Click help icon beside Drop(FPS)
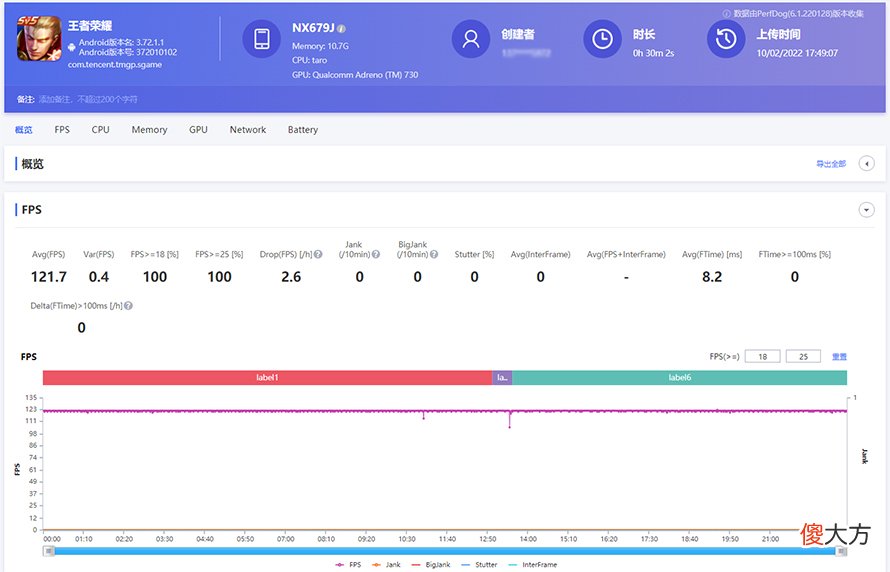This screenshot has width=890, height=572. coord(318,254)
